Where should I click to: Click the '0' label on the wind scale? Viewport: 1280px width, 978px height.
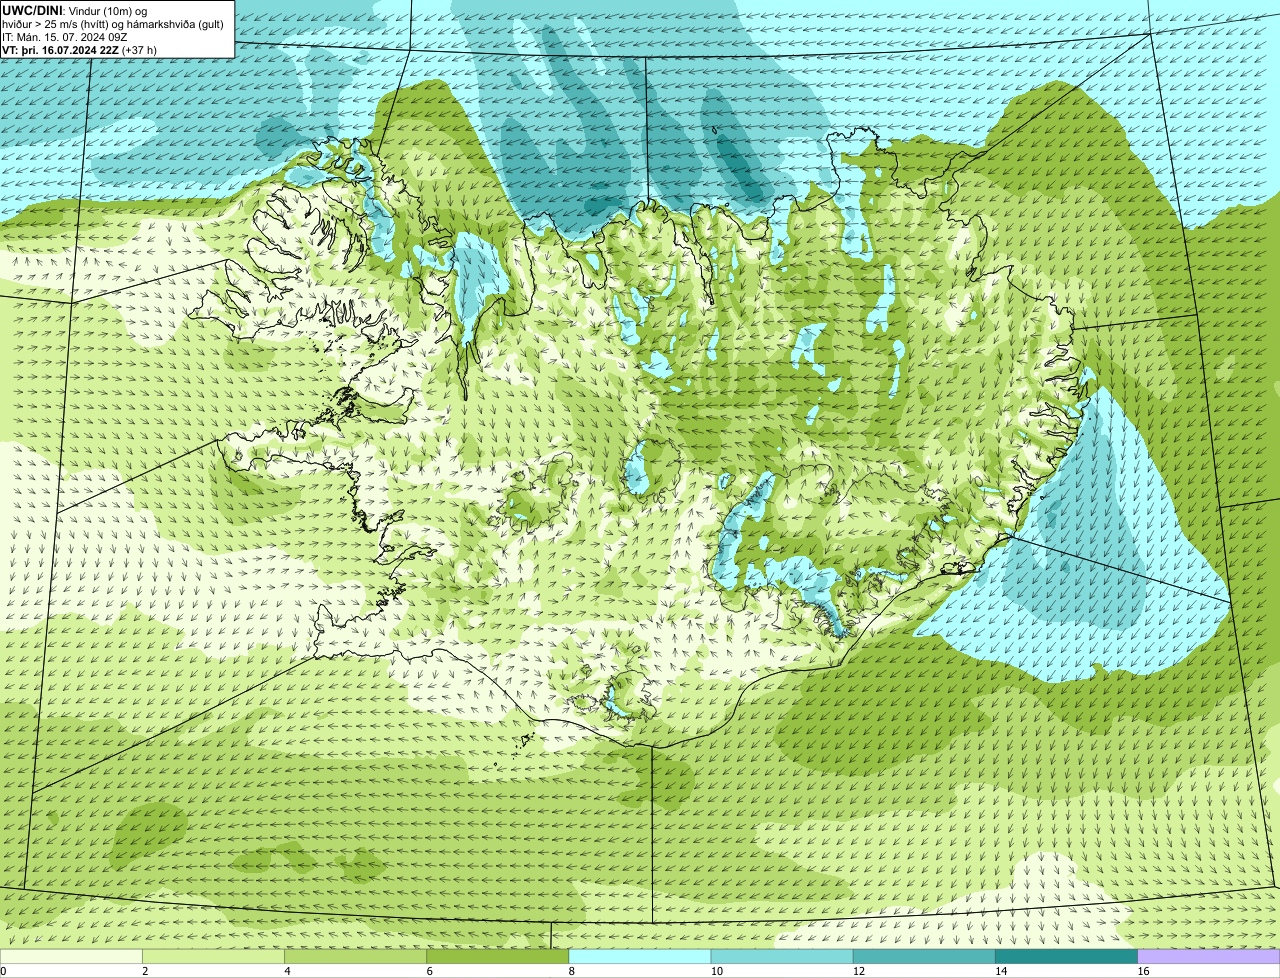pyautogui.click(x=3, y=971)
